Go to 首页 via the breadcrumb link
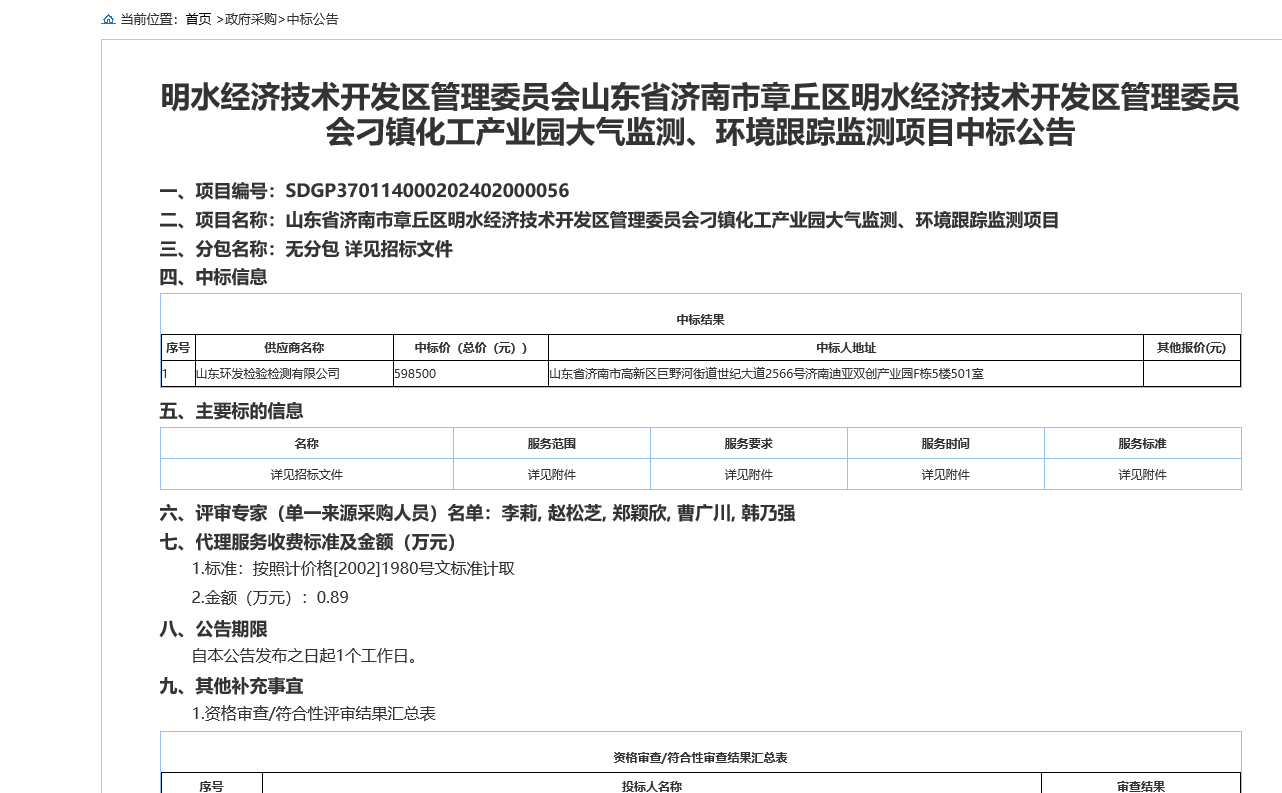The width and height of the screenshot is (1282, 793). pyautogui.click(x=198, y=19)
